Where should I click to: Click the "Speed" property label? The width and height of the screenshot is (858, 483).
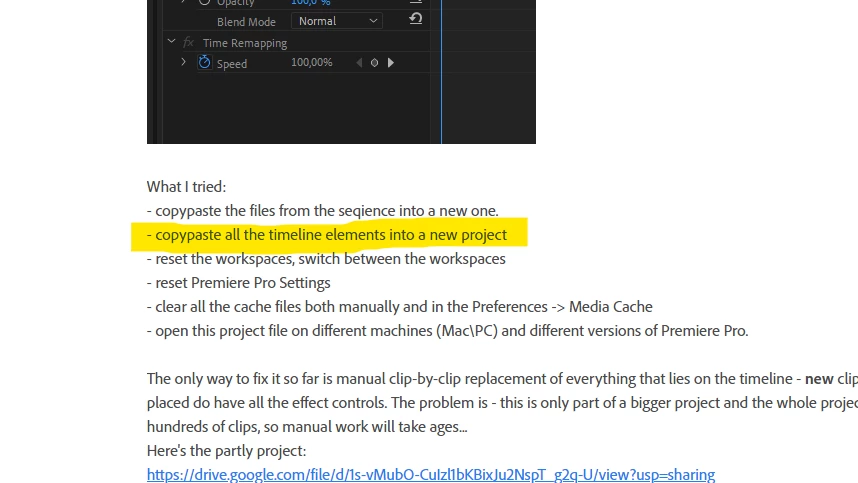231,63
